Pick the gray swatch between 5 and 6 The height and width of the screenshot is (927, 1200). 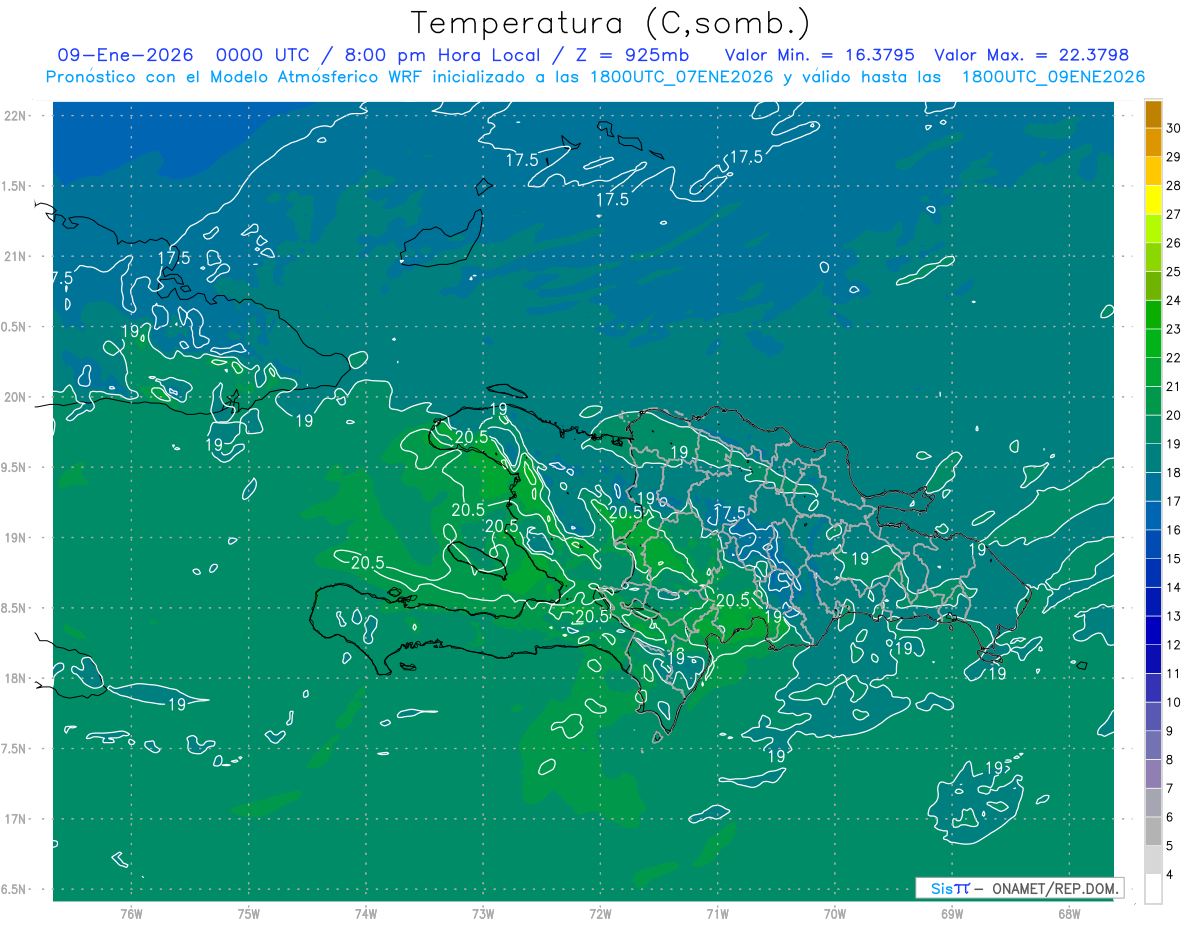tap(1153, 831)
